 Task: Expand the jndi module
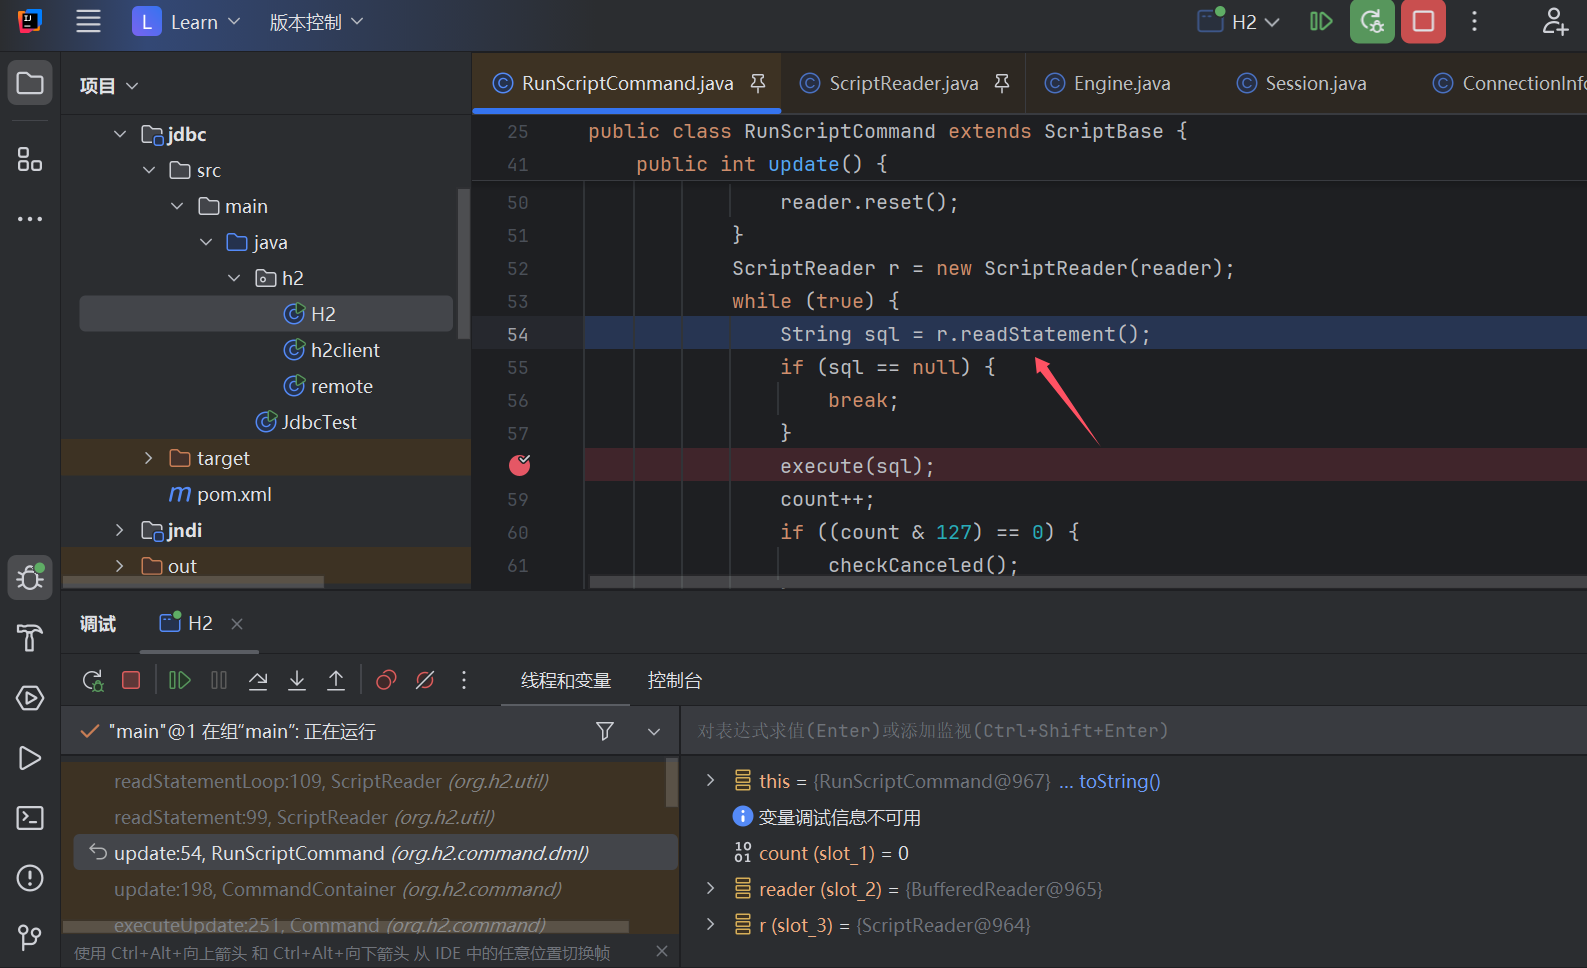click(120, 530)
